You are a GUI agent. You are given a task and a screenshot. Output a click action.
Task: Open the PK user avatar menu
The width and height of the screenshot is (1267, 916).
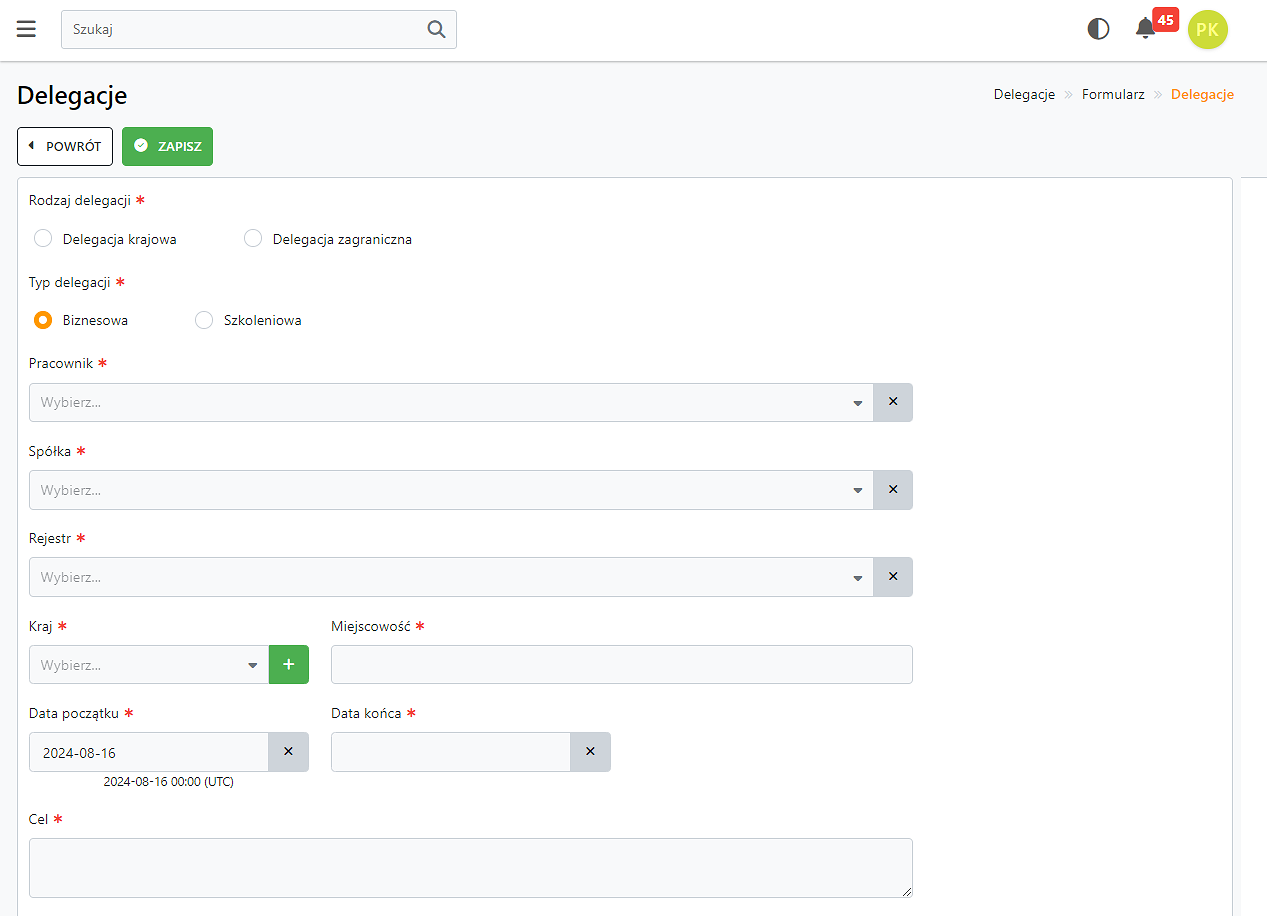[x=1207, y=30]
